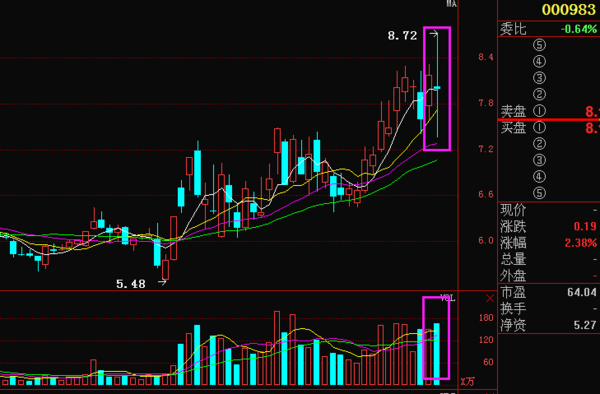Click the arrow beside the 5.48 low label
600x394 pixels.
(162, 283)
